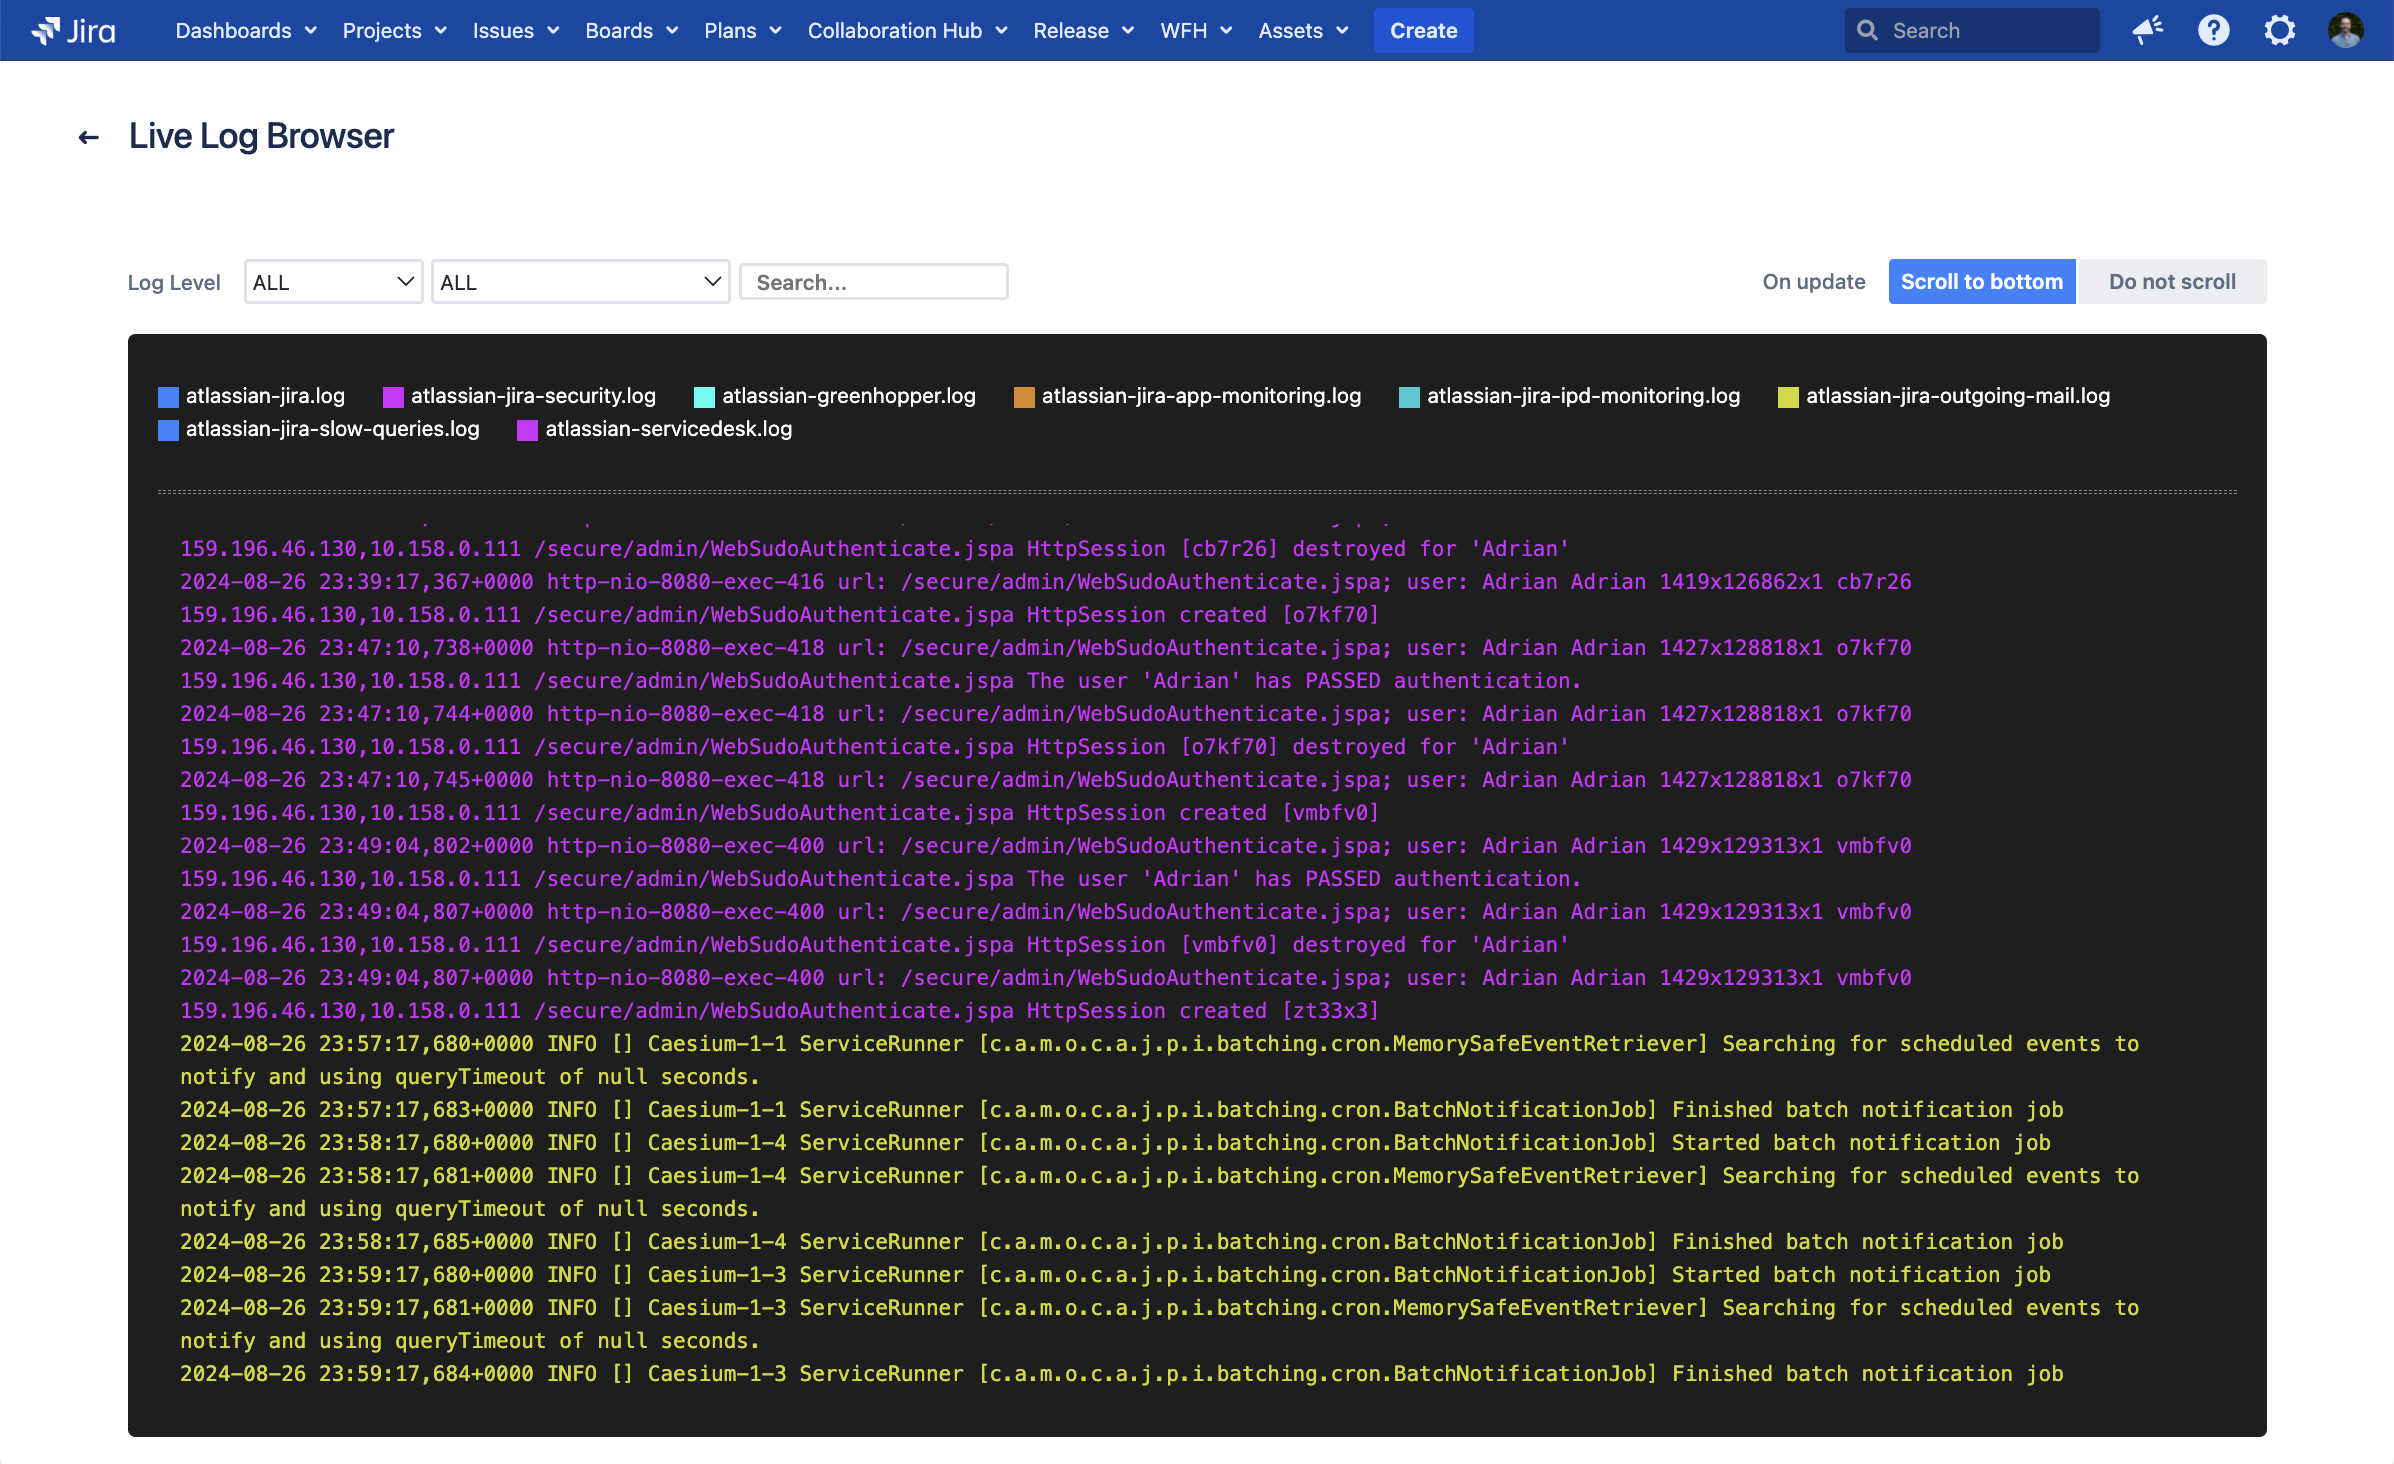Click the 23:58:17,680 Started batch notification line
The width and height of the screenshot is (2394, 1464).
coord(1115,1143)
